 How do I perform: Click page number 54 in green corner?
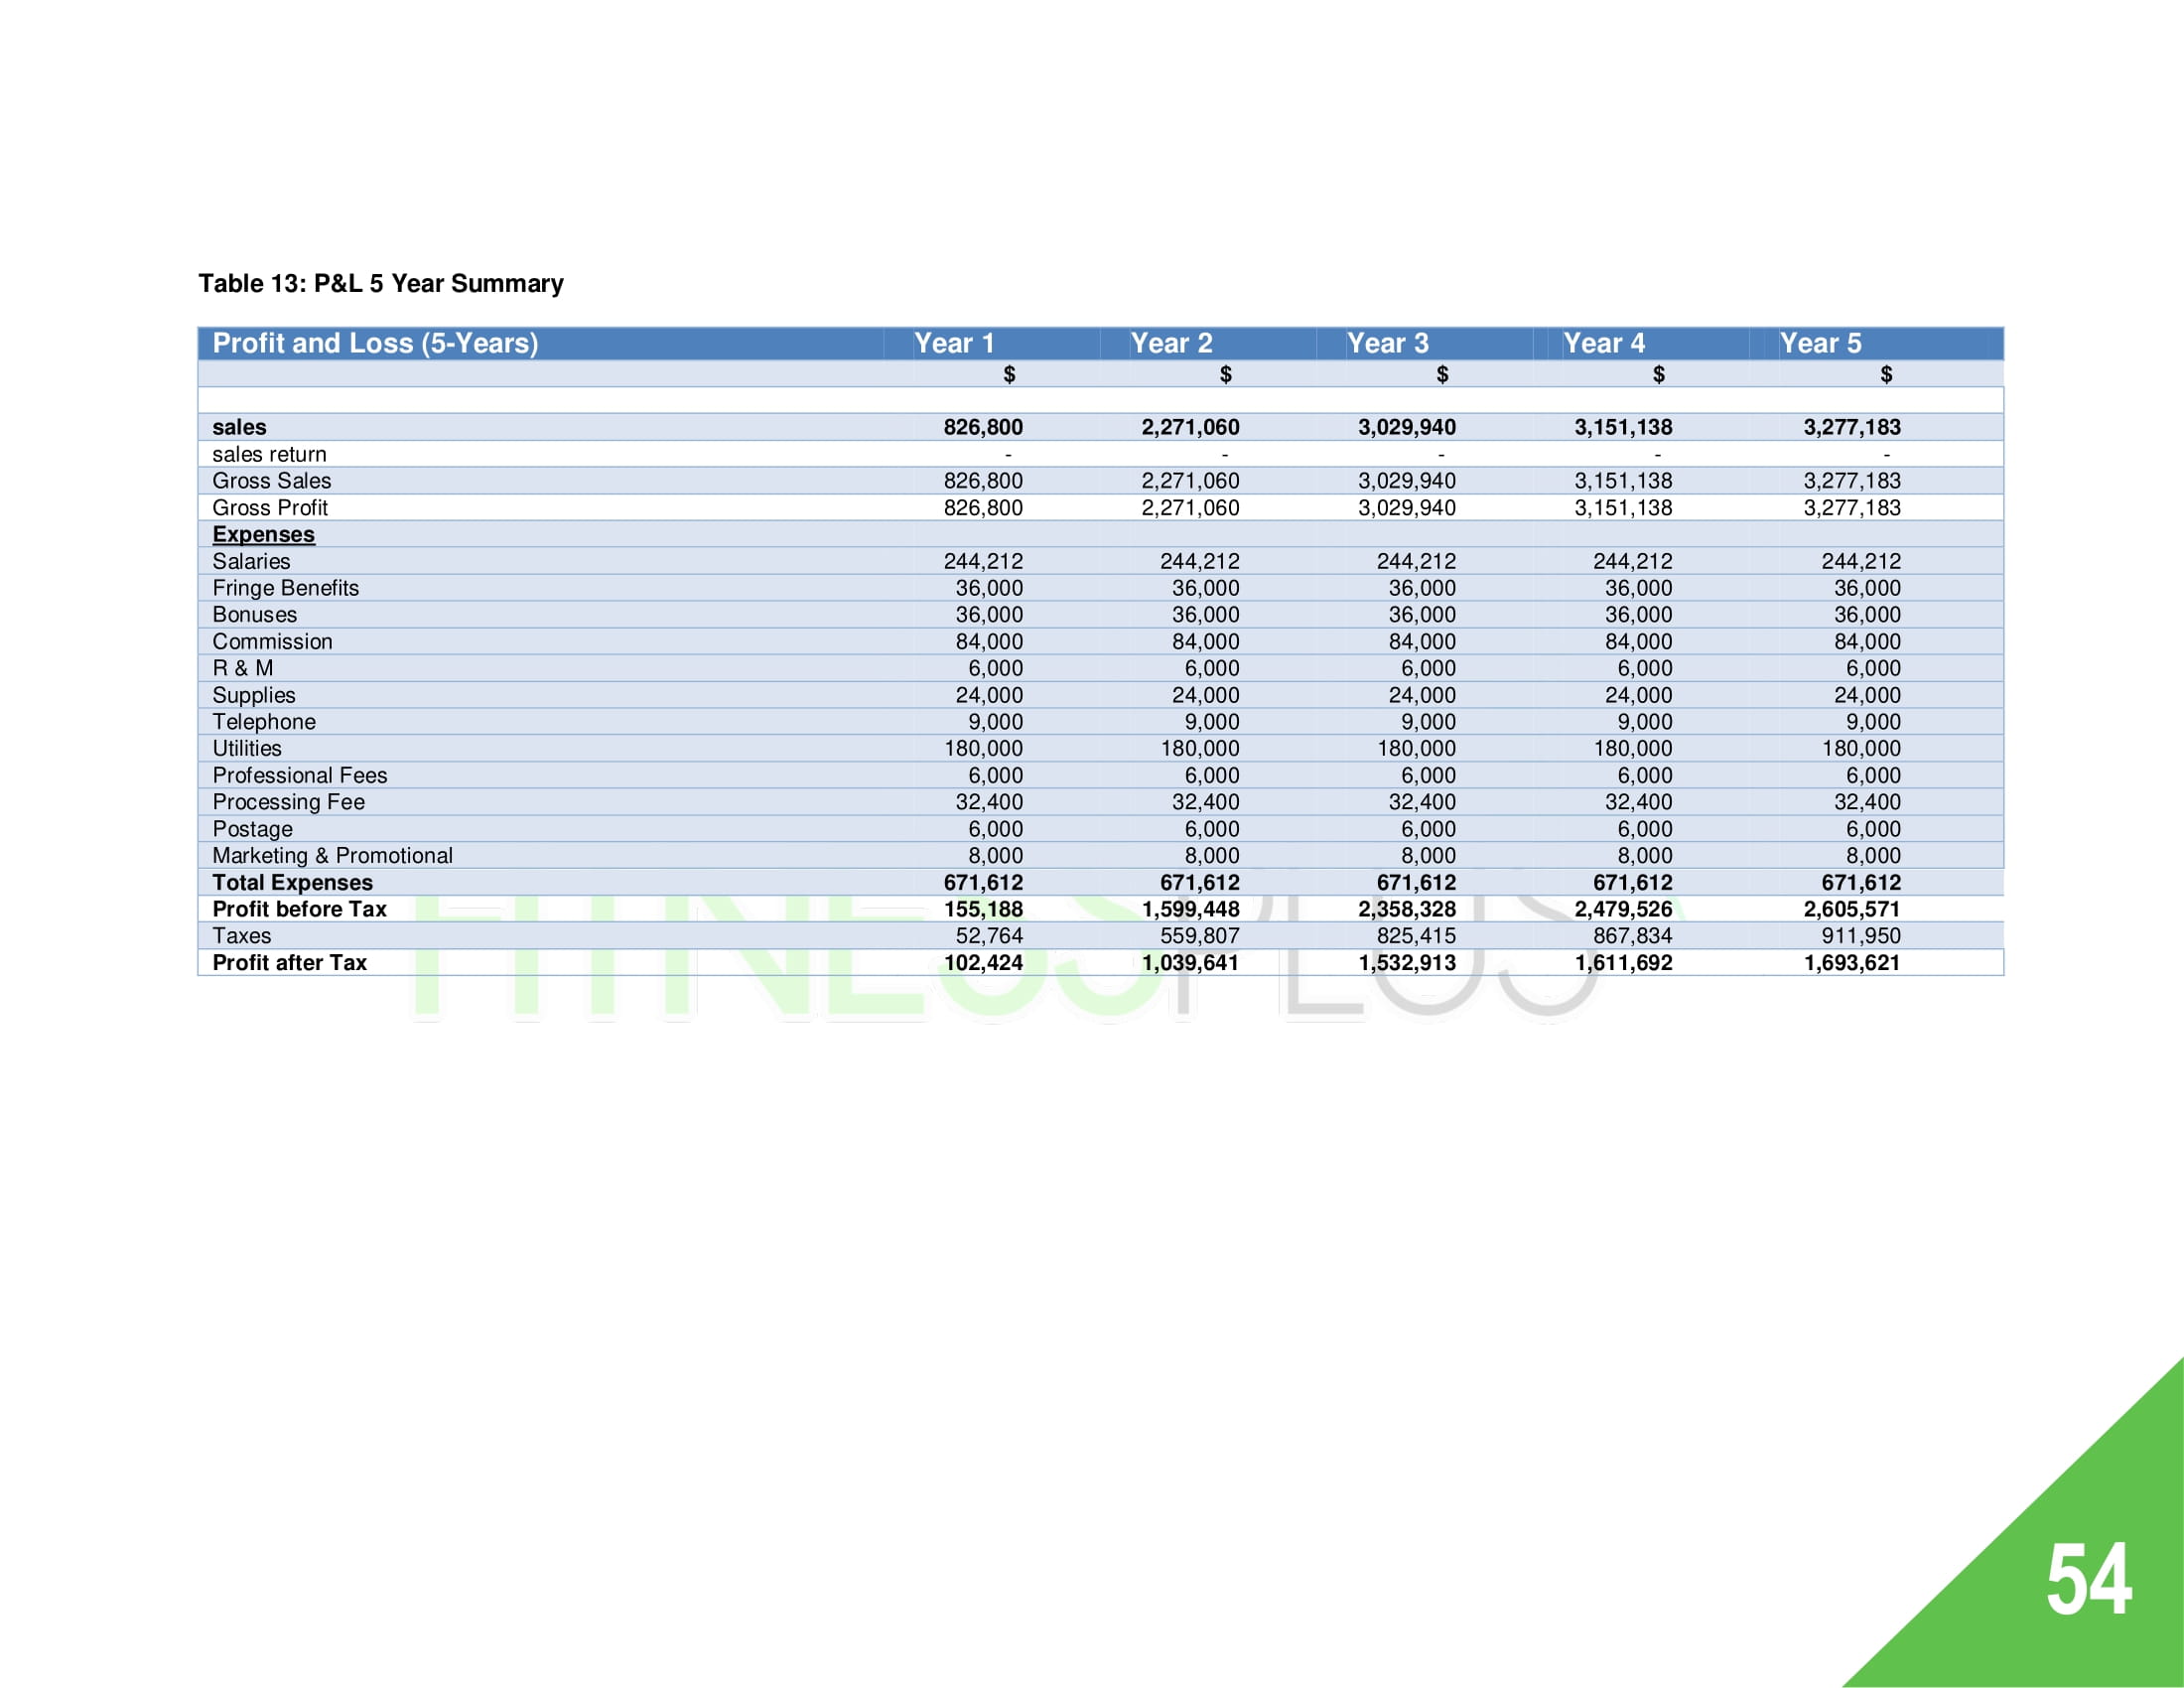coord(2088,1580)
